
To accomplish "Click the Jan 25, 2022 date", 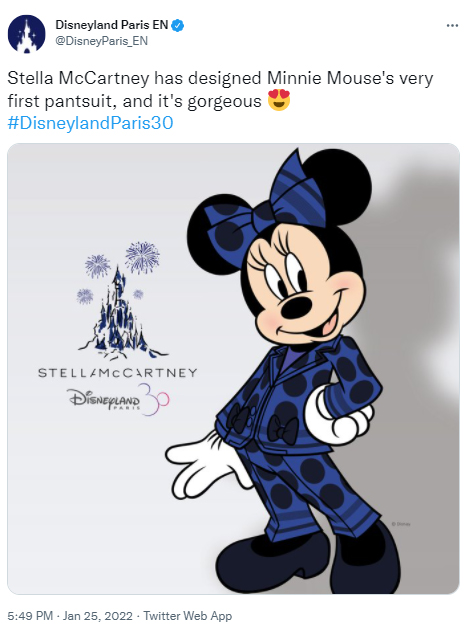I will pyautogui.click(x=98, y=616).
